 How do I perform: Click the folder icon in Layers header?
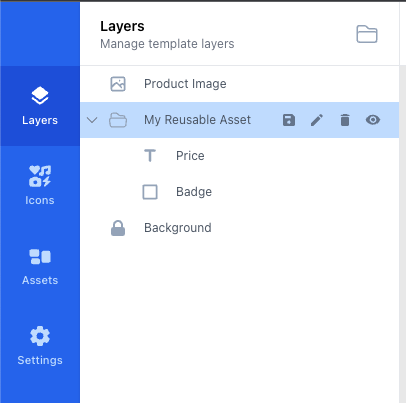367,34
